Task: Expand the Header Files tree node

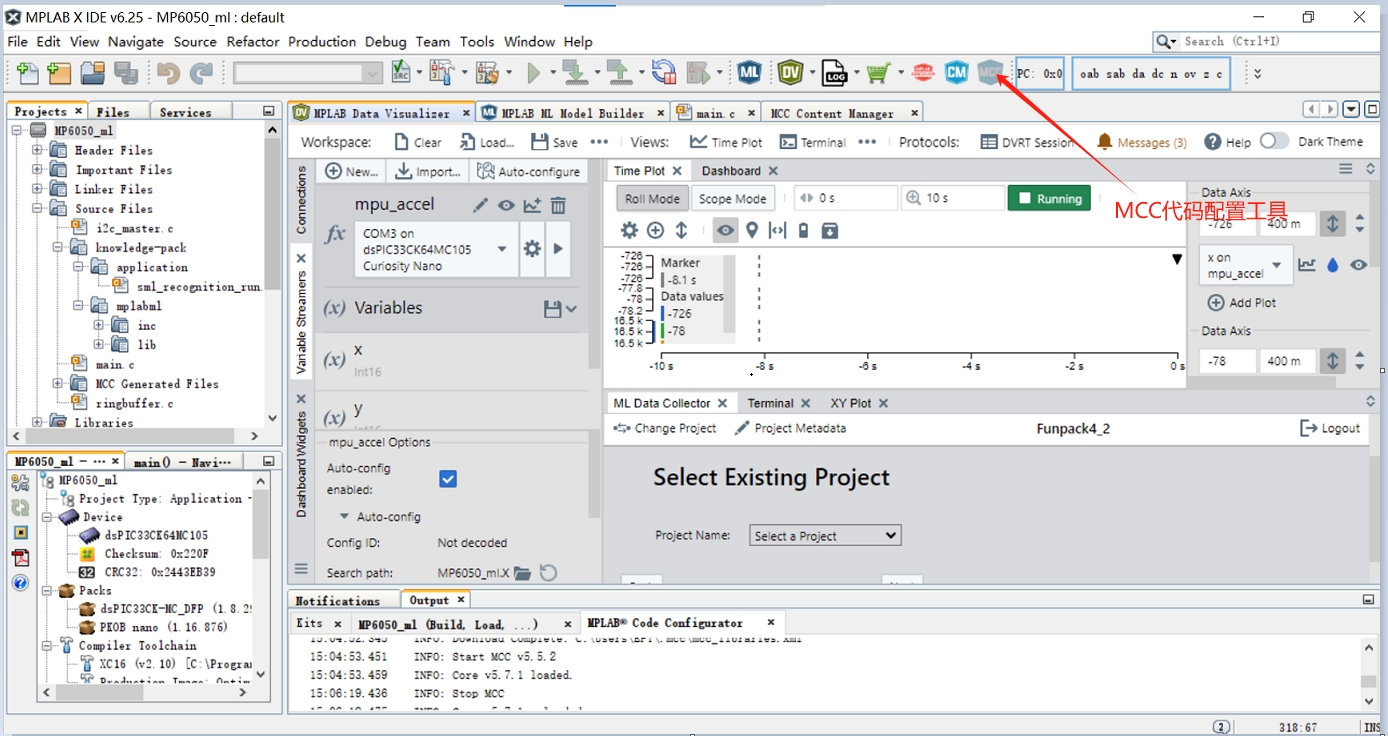Action: 37,150
